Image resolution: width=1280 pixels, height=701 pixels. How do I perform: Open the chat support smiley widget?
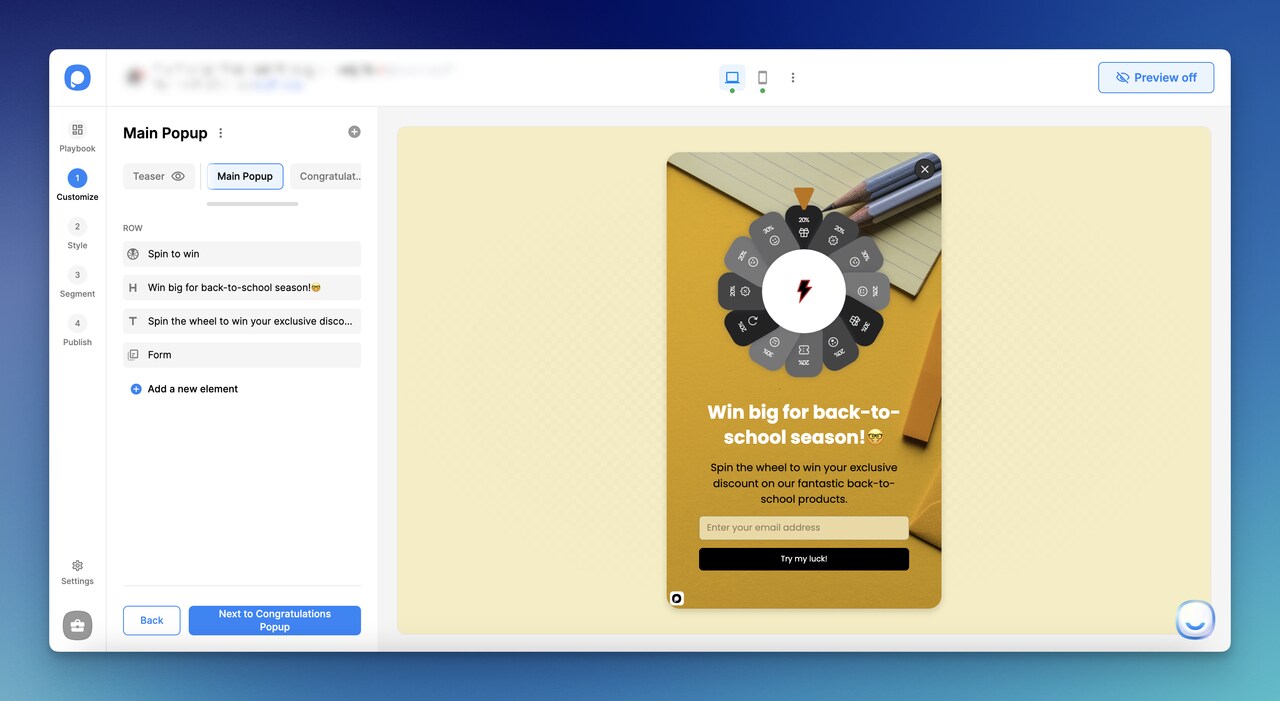(x=1195, y=620)
